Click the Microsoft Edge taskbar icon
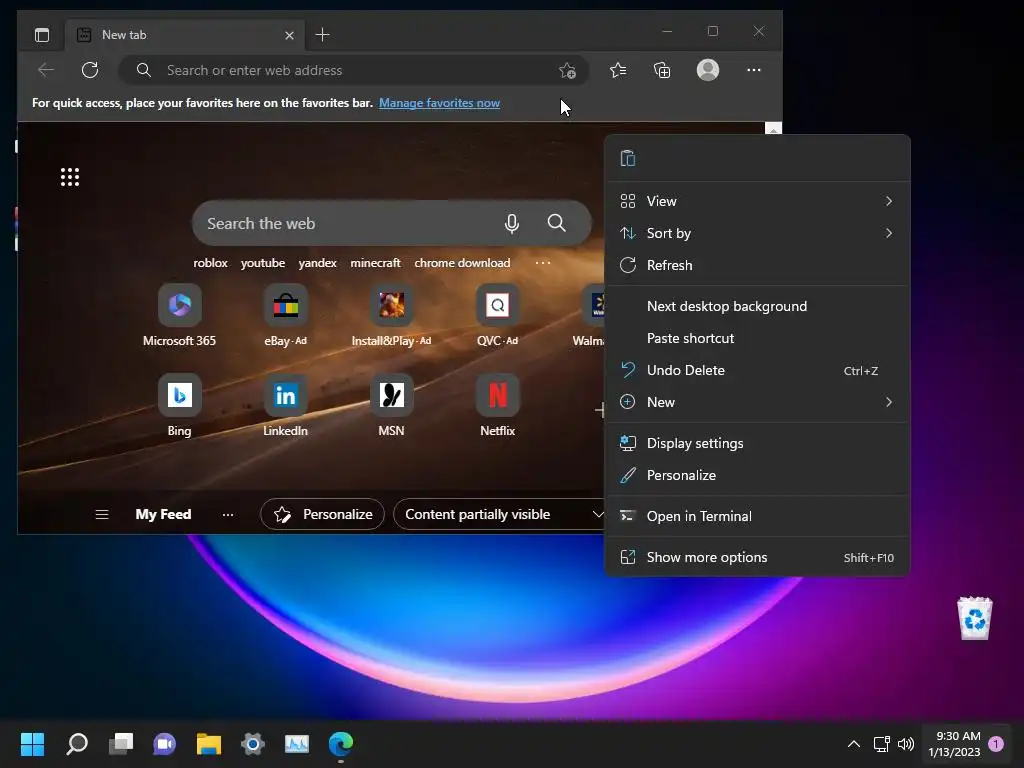Viewport: 1024px width, 768px height. [x=341, y=744]
